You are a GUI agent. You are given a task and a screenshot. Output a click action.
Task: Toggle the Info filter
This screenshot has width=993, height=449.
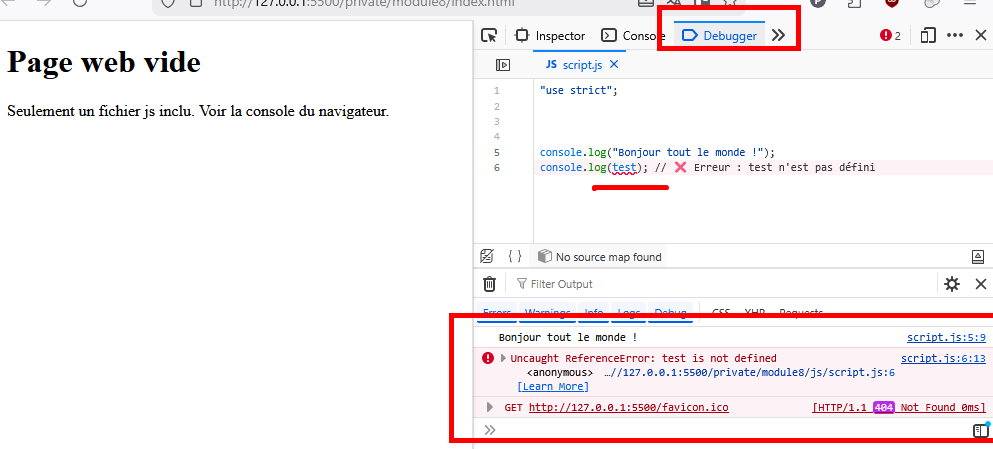tap(593, 313)
